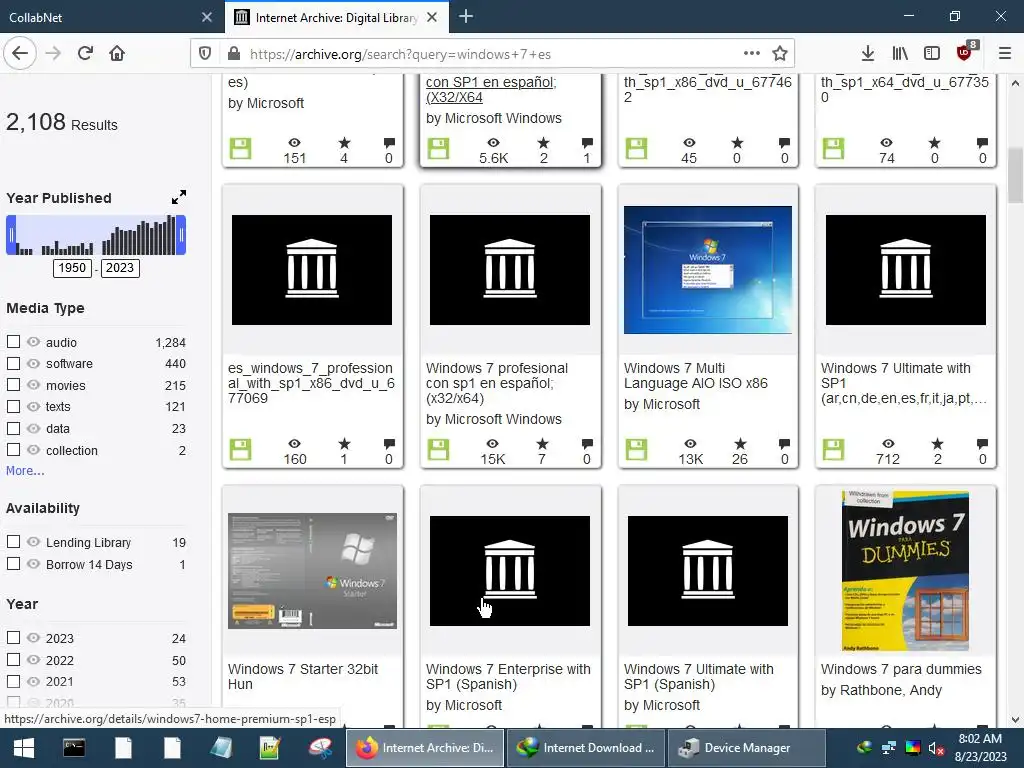This screenshot has width=1024, height=768.
Task: Open the browser home page
Action: (x=117, y=54)
